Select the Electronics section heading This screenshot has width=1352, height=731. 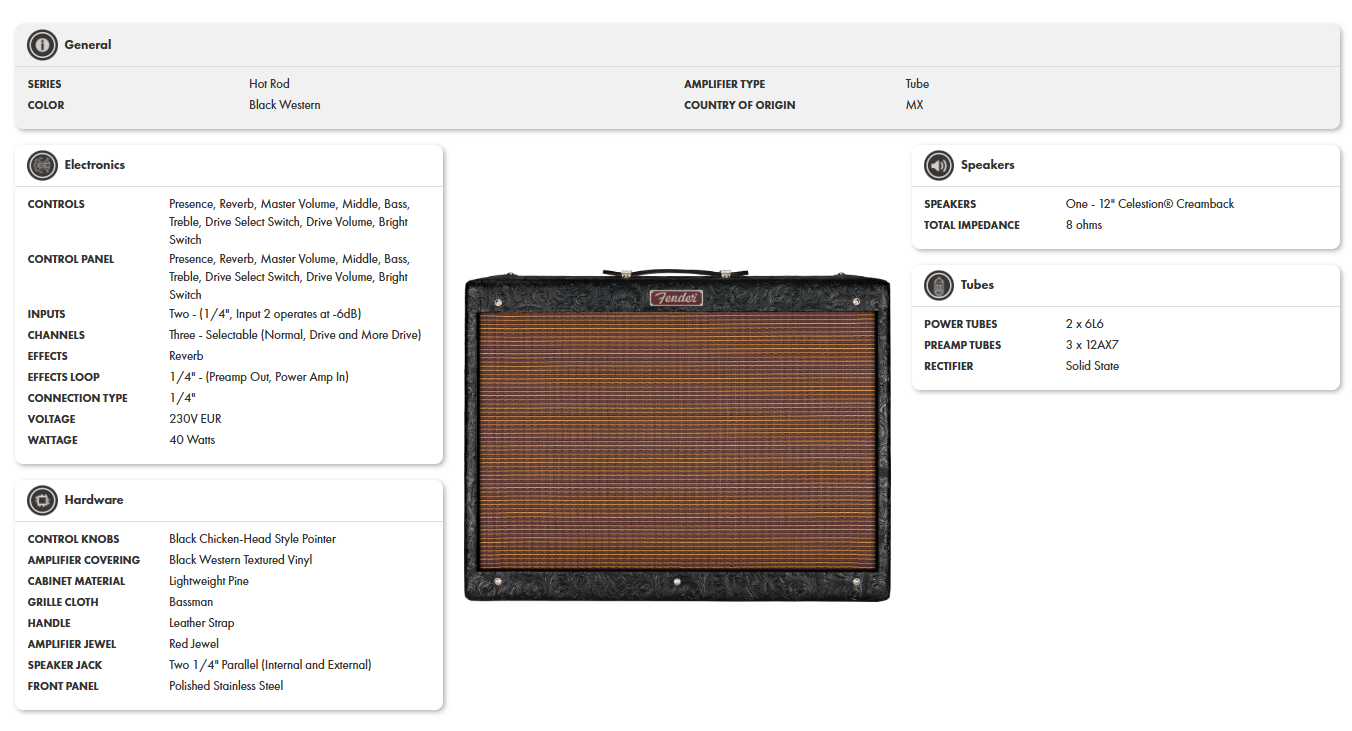[x=95, y=165]
